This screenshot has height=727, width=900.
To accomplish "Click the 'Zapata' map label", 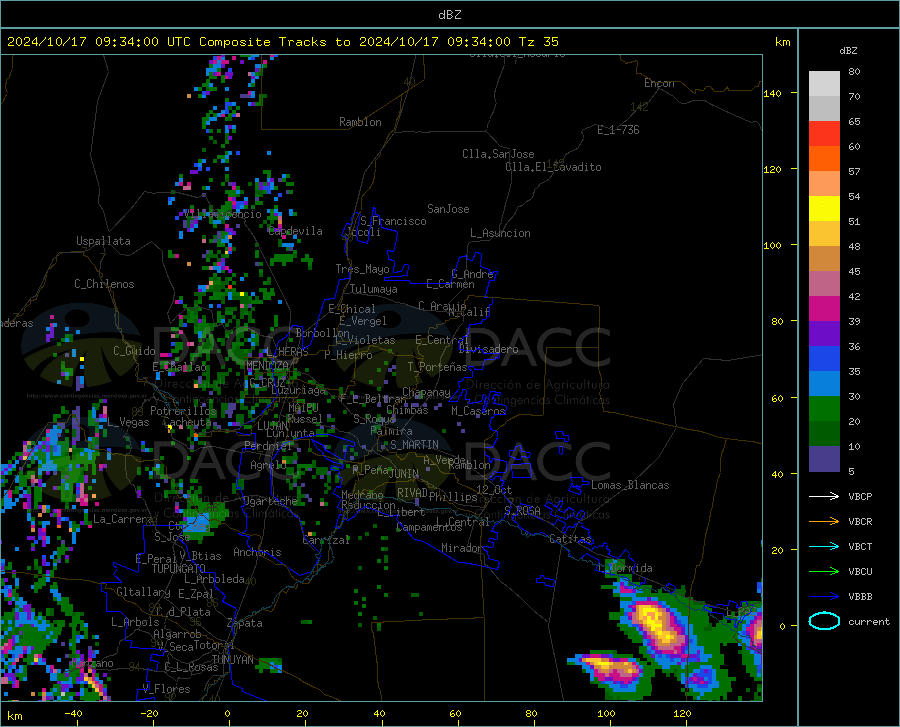I will [x=245, y=623].
